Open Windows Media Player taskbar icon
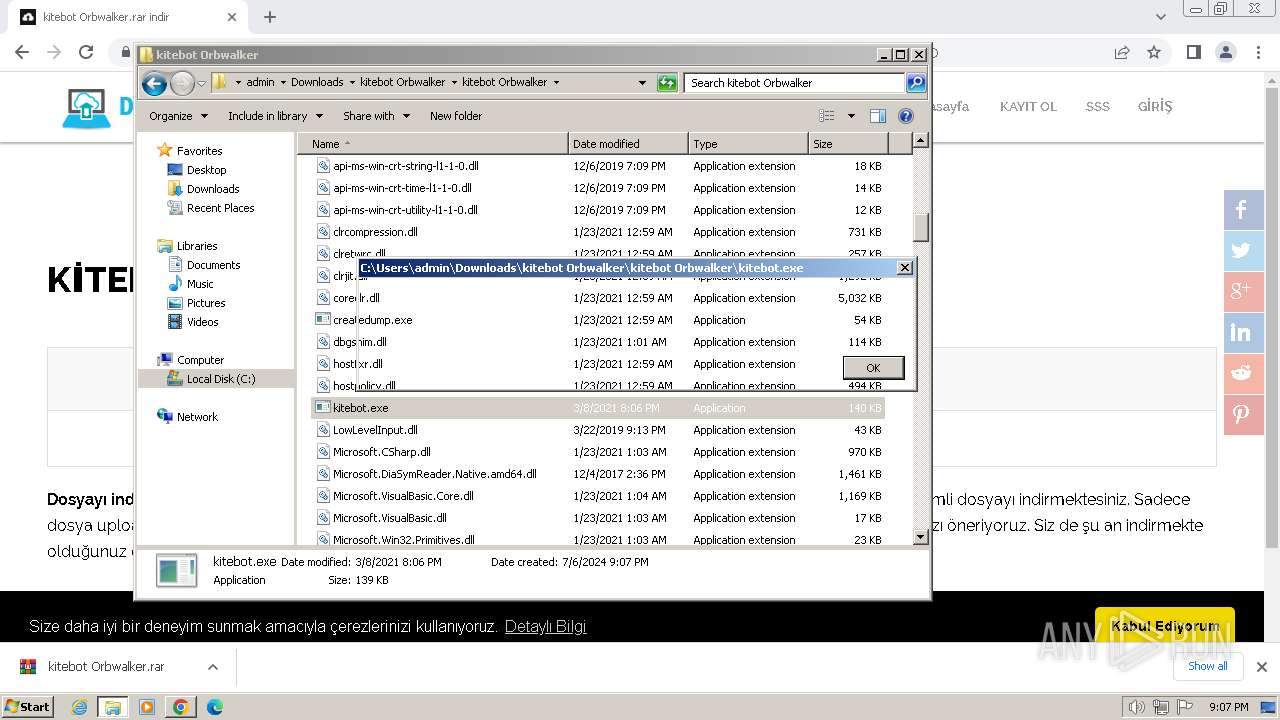Viewport: 1280px width, 720px height. (147, 707)
